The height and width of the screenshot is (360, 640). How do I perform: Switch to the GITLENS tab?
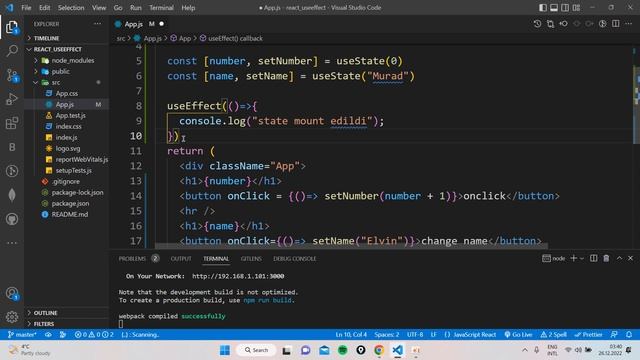pyautogui.click(x=251, y=259)
